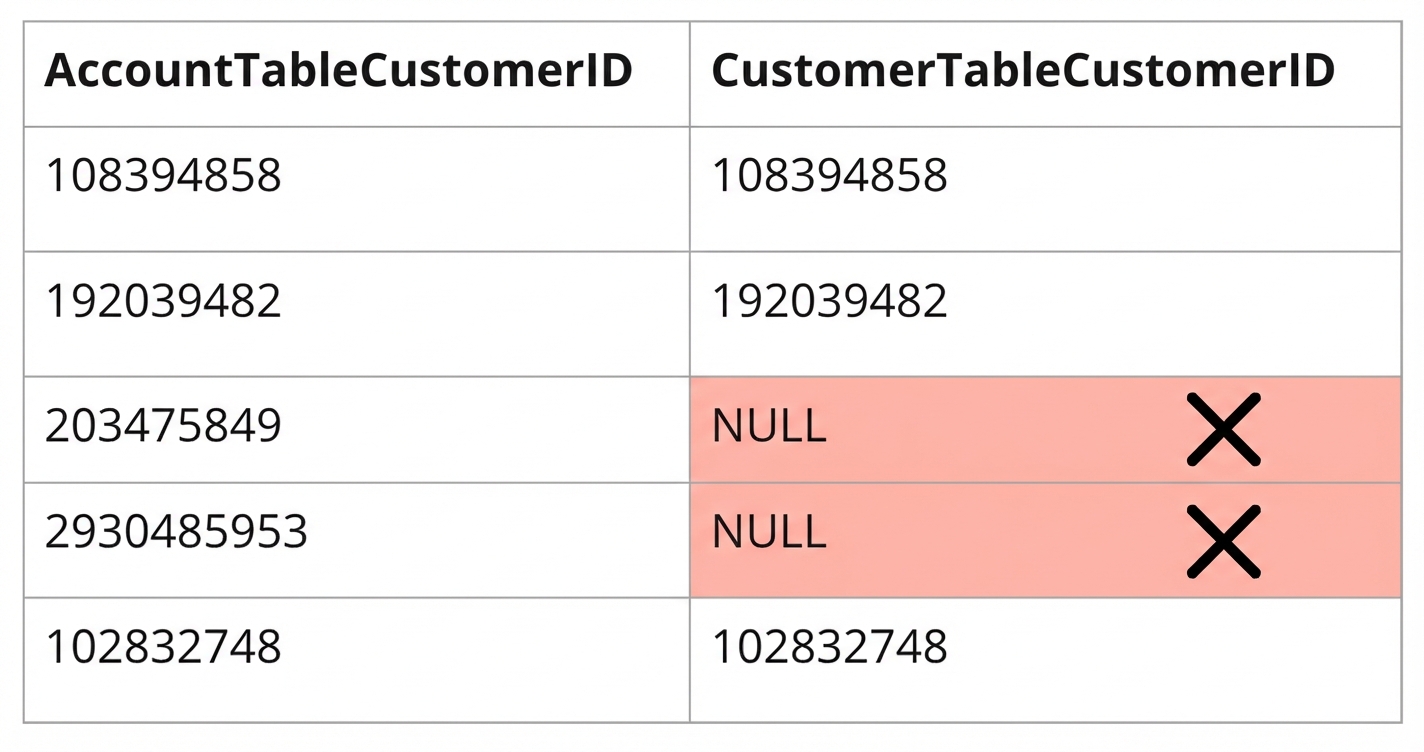Click the 203475849 account ID cell
Viewport: 1424px width, 752px height.
pos(164,427)
